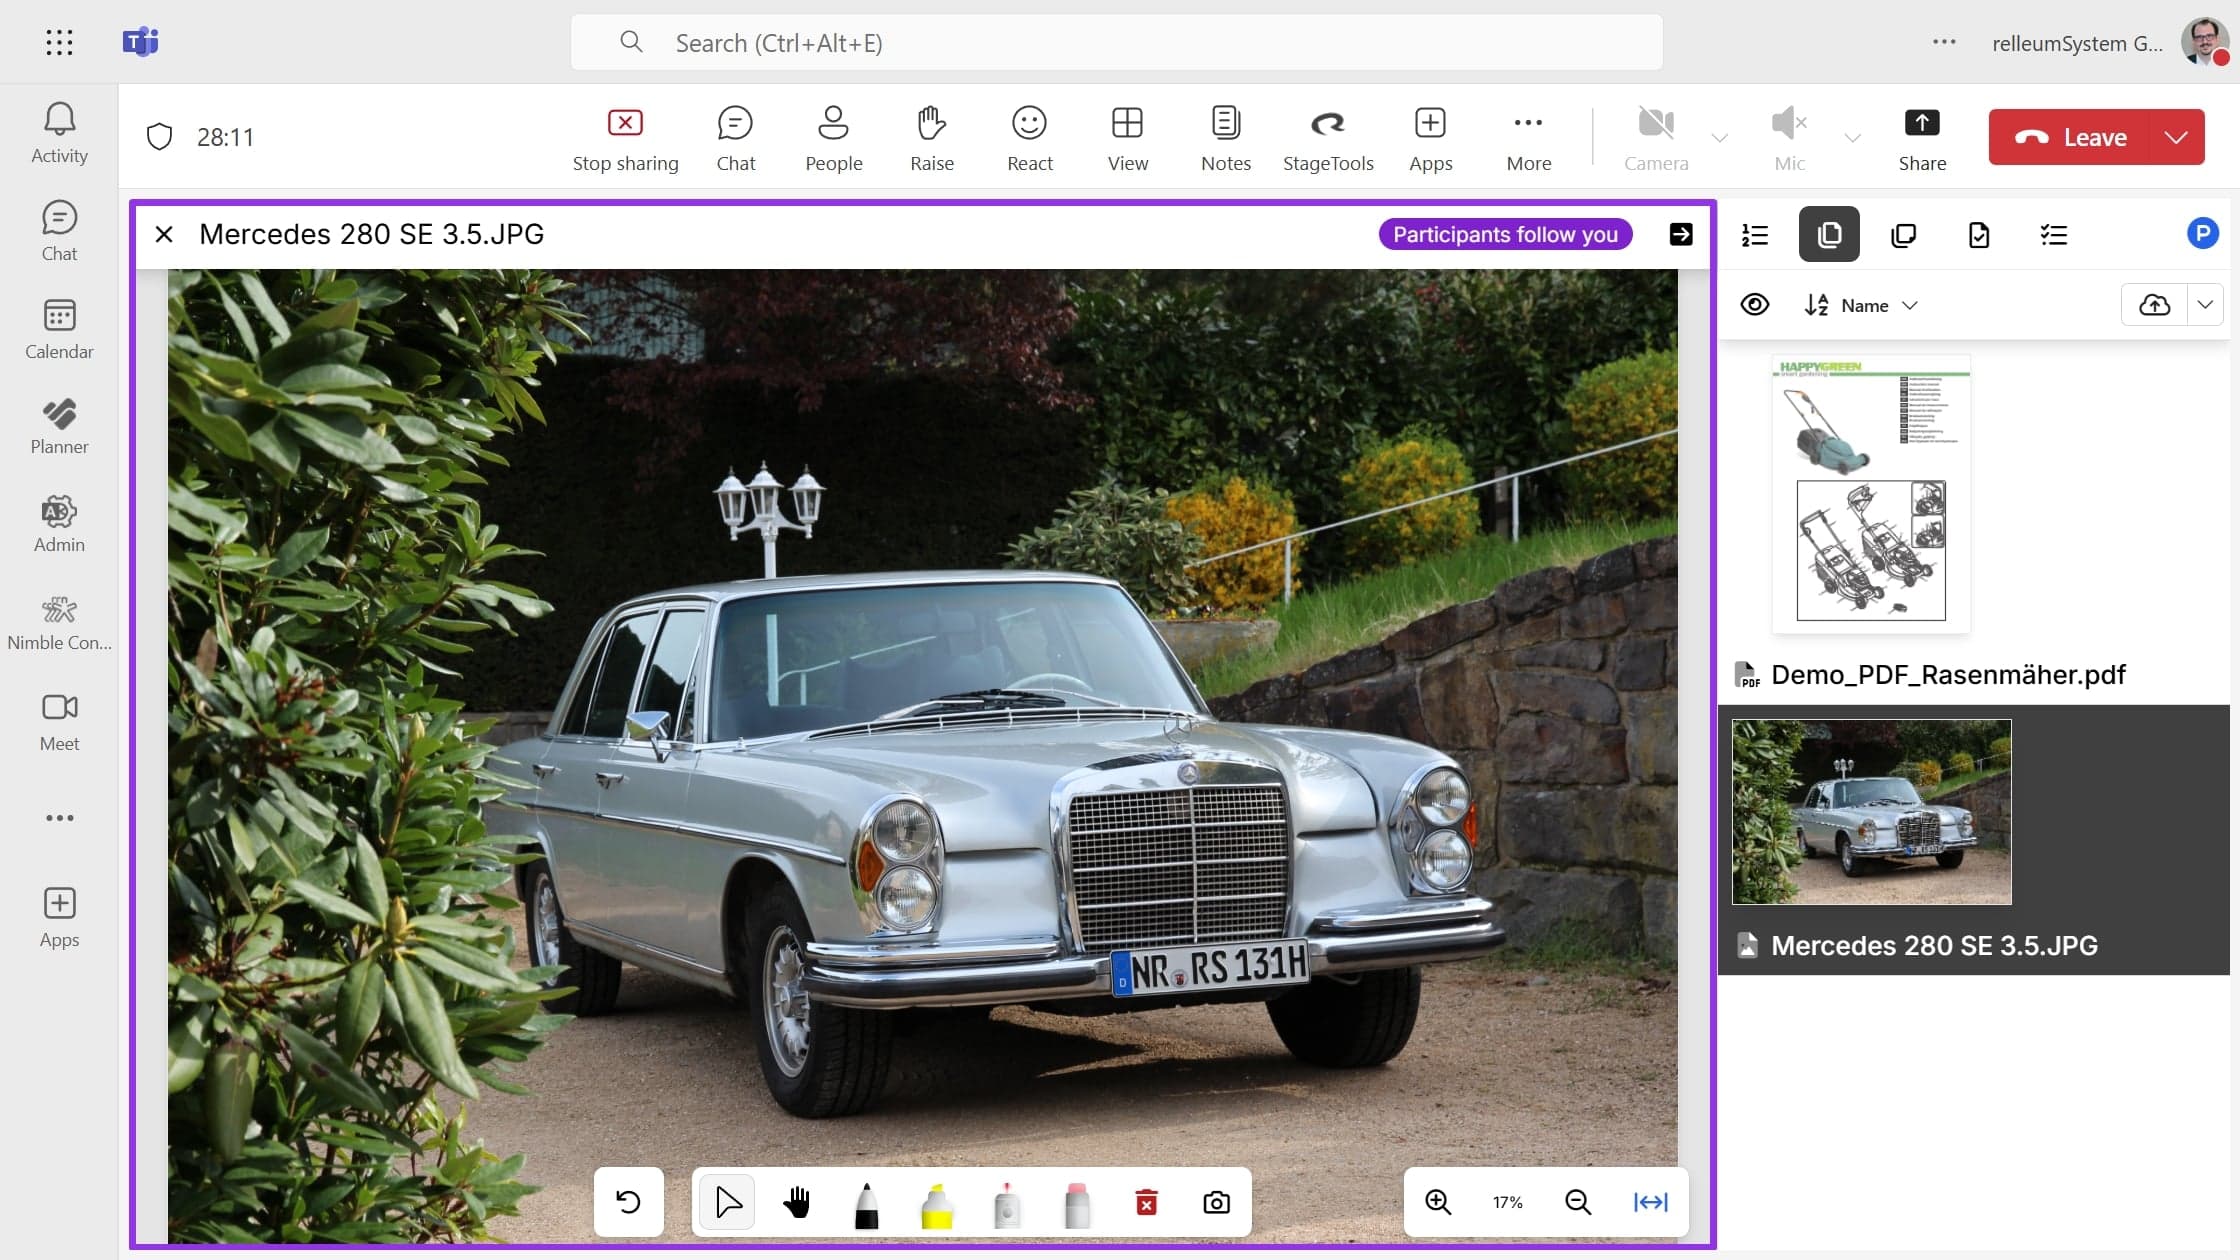Open meeting Notes

point(1225,138)
